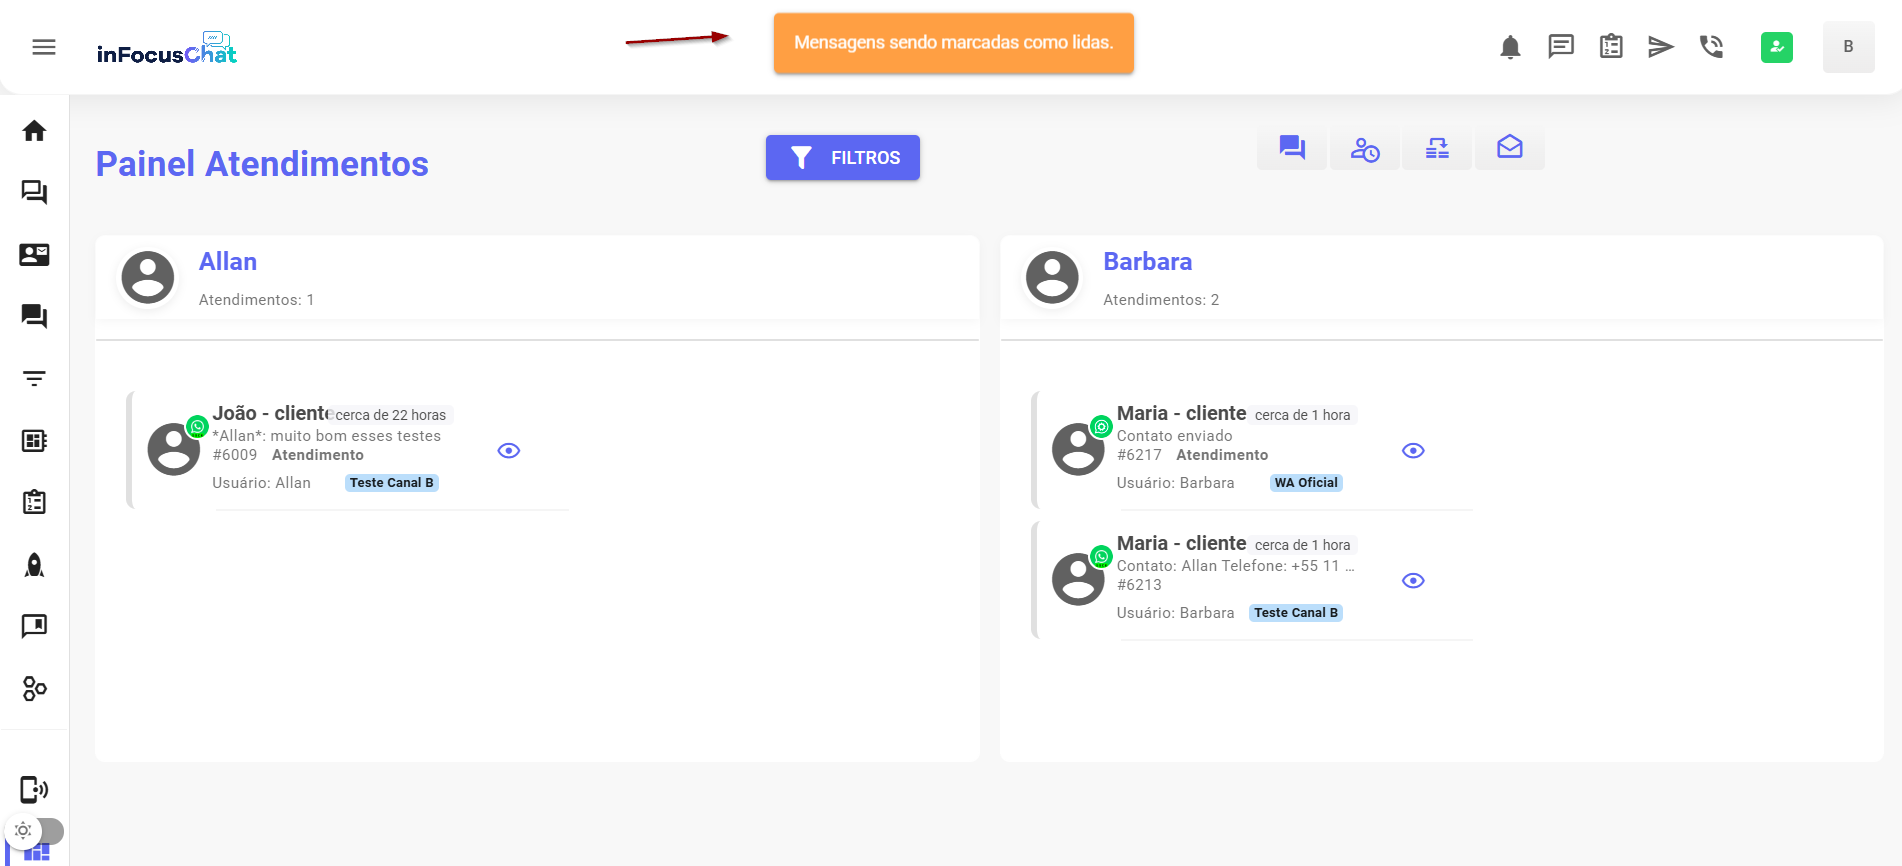The height and width of the screenshot is (866, 1902).
Task: View Maria ticket #6217 with eye icon
Action: coord(1413,451)
